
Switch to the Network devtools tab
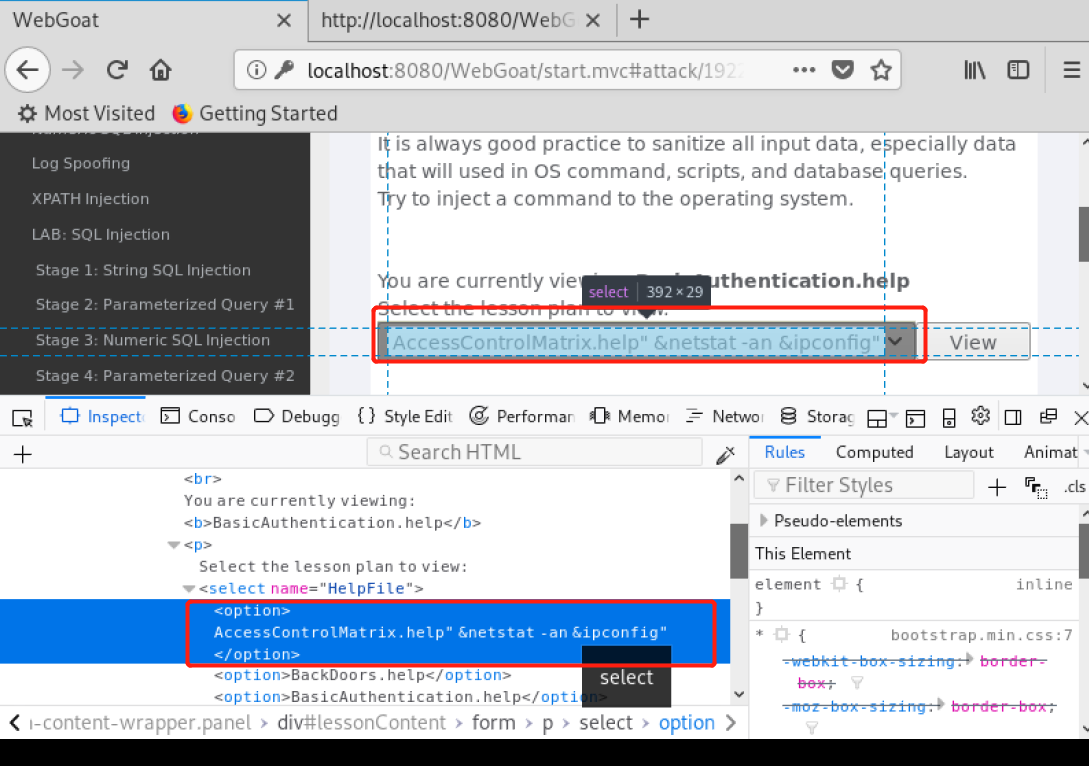coord(724,417)
